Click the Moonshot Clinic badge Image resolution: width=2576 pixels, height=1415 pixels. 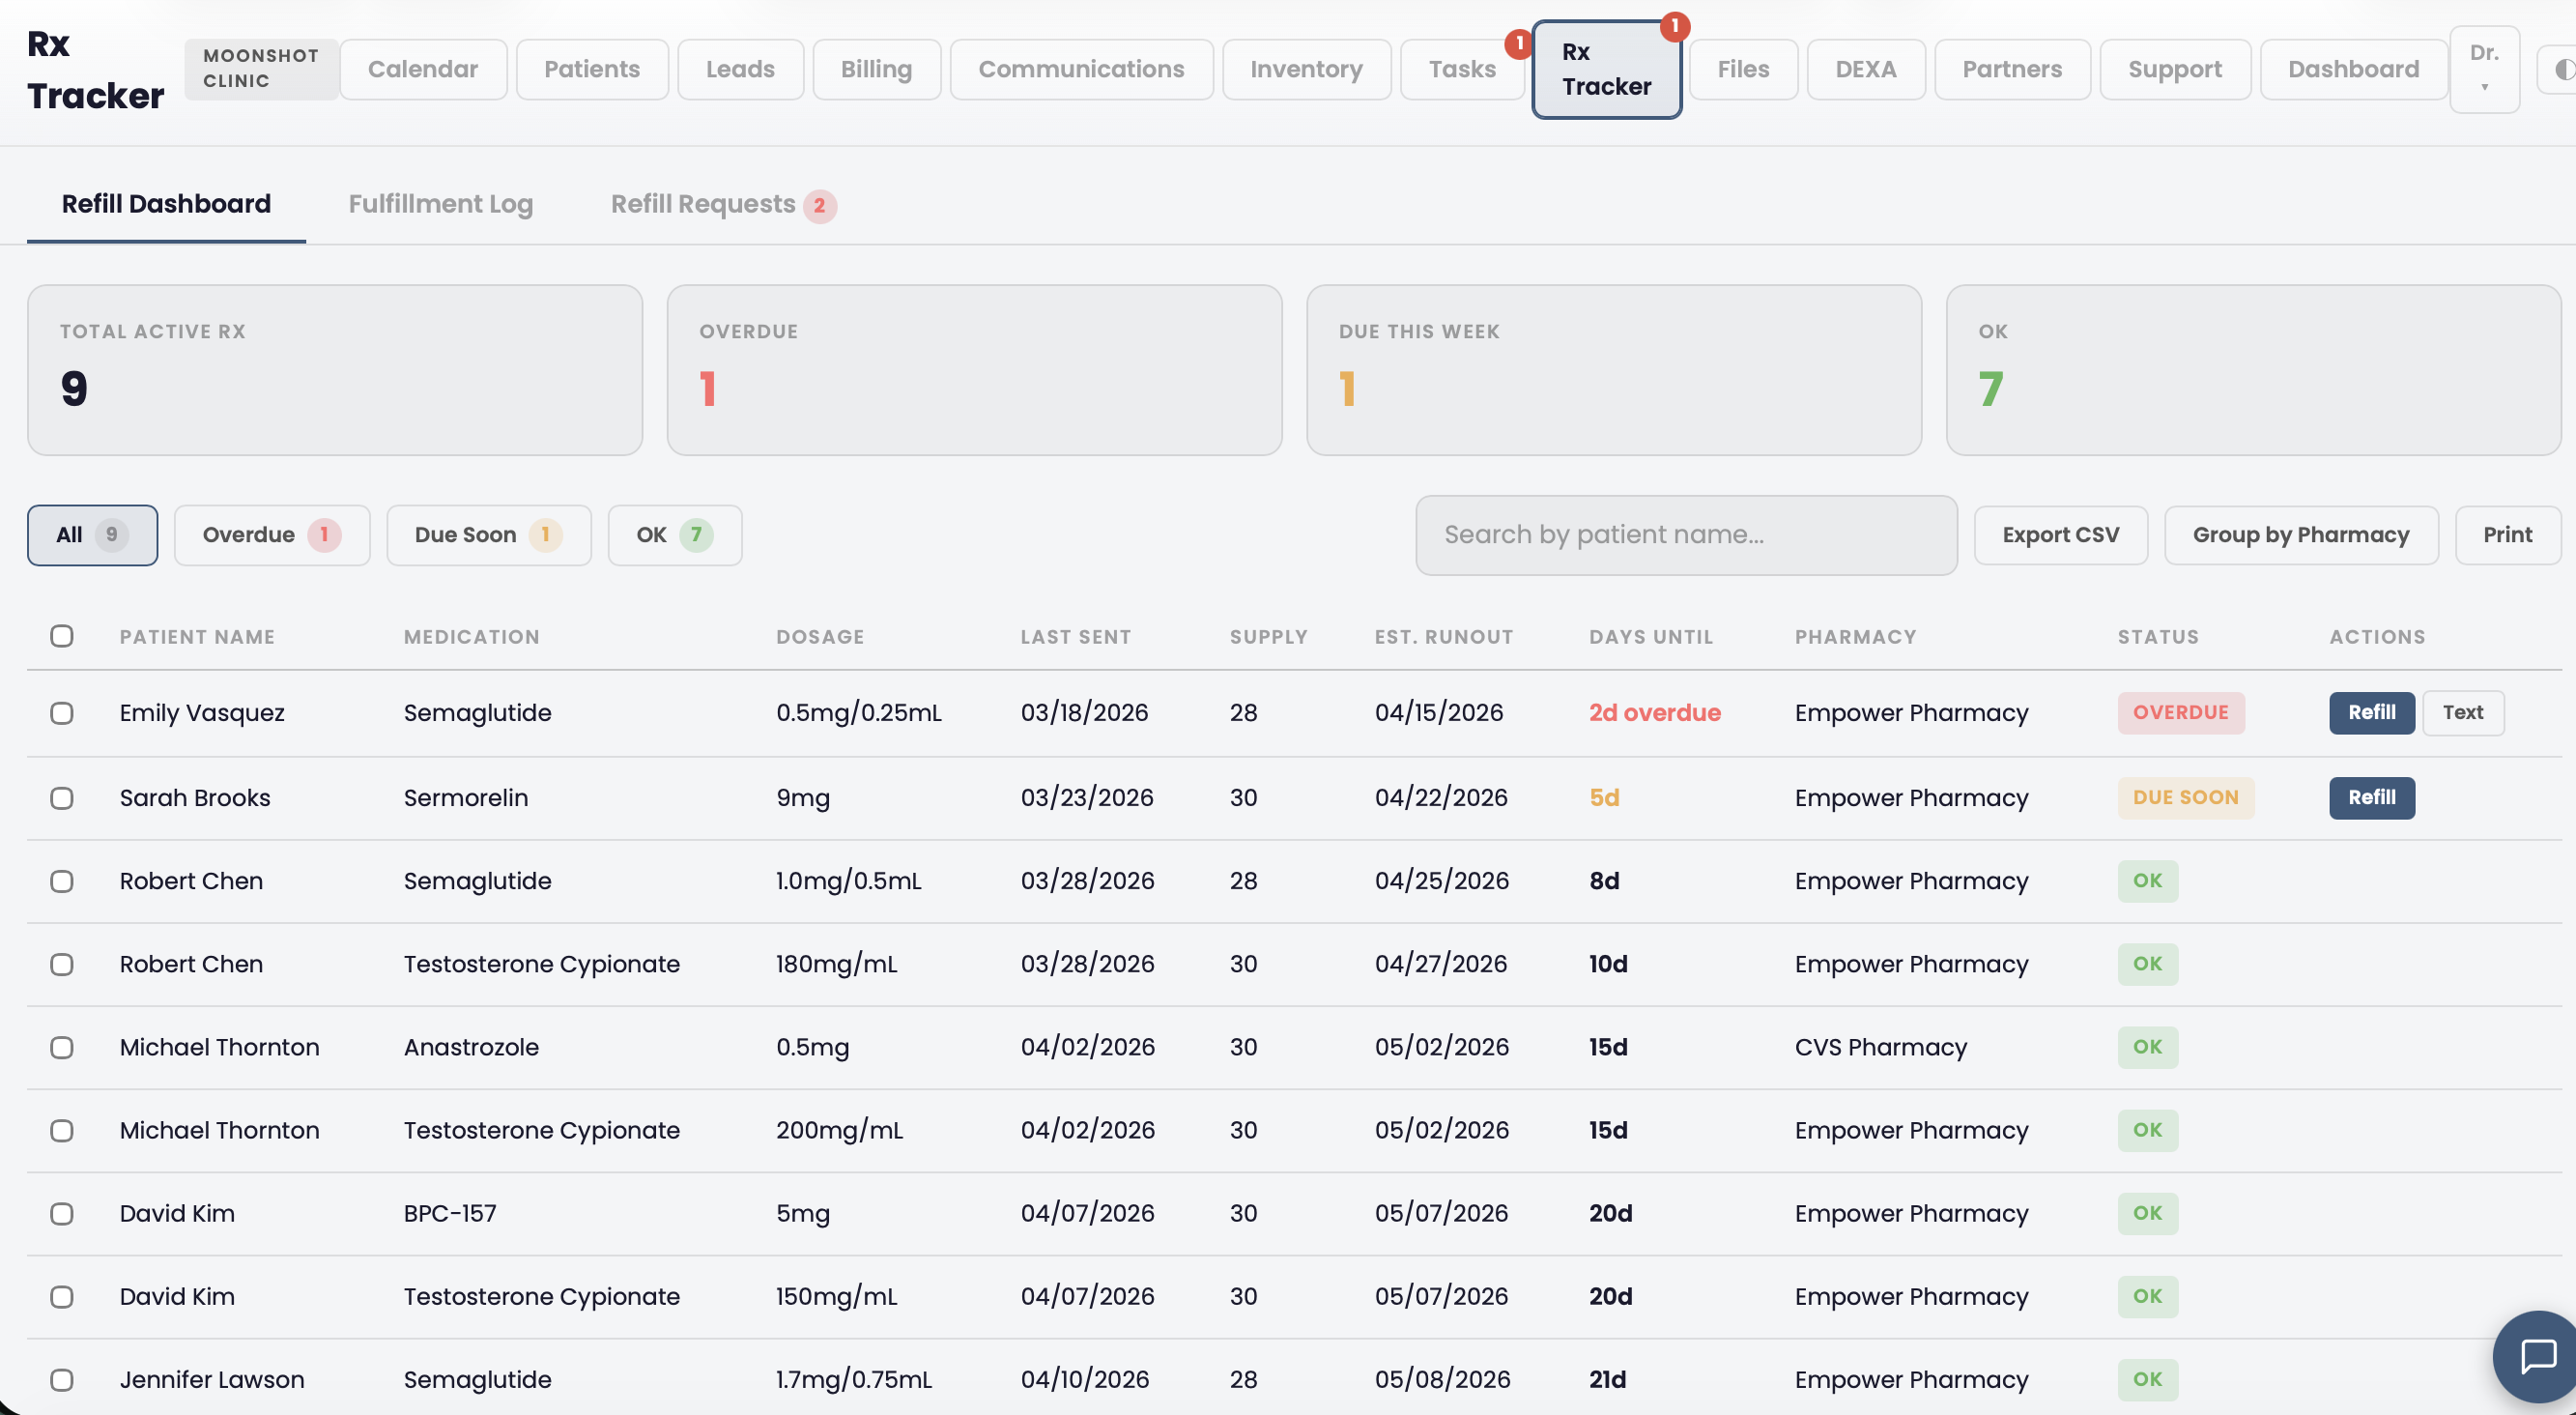pos(260,69)
